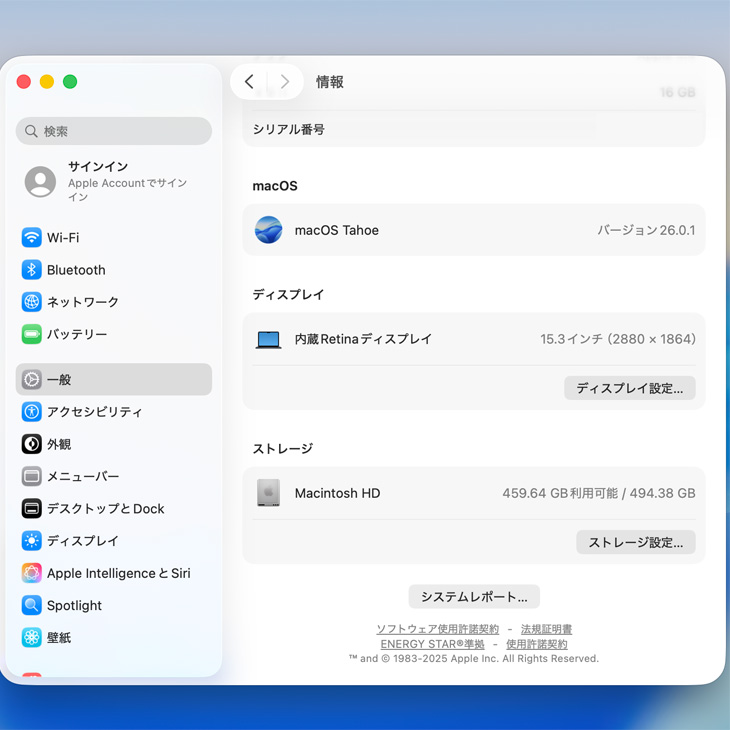The height and width of the screenshot is (730, 730).
Task: Open ソフトウェア使用許諾契約 link
Action: [437, 629]
